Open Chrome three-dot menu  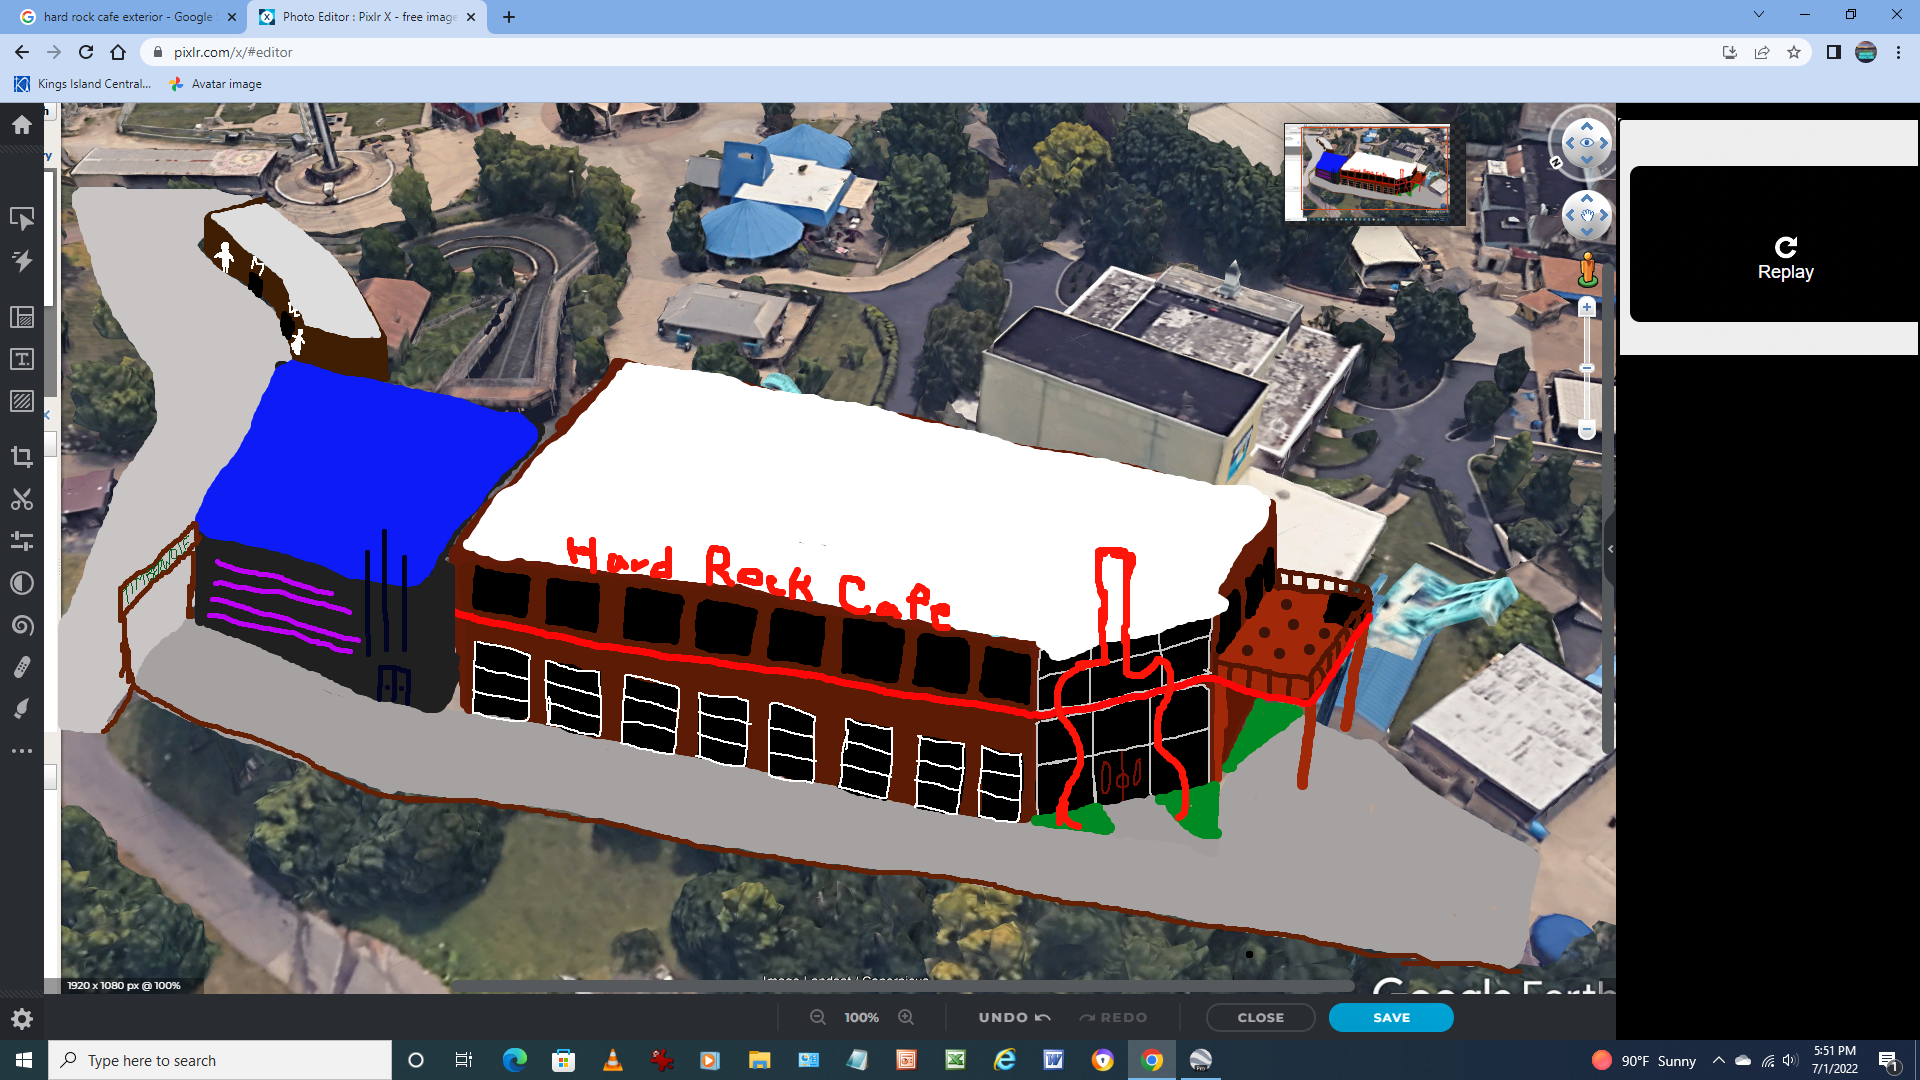(x=1898, y=52)
